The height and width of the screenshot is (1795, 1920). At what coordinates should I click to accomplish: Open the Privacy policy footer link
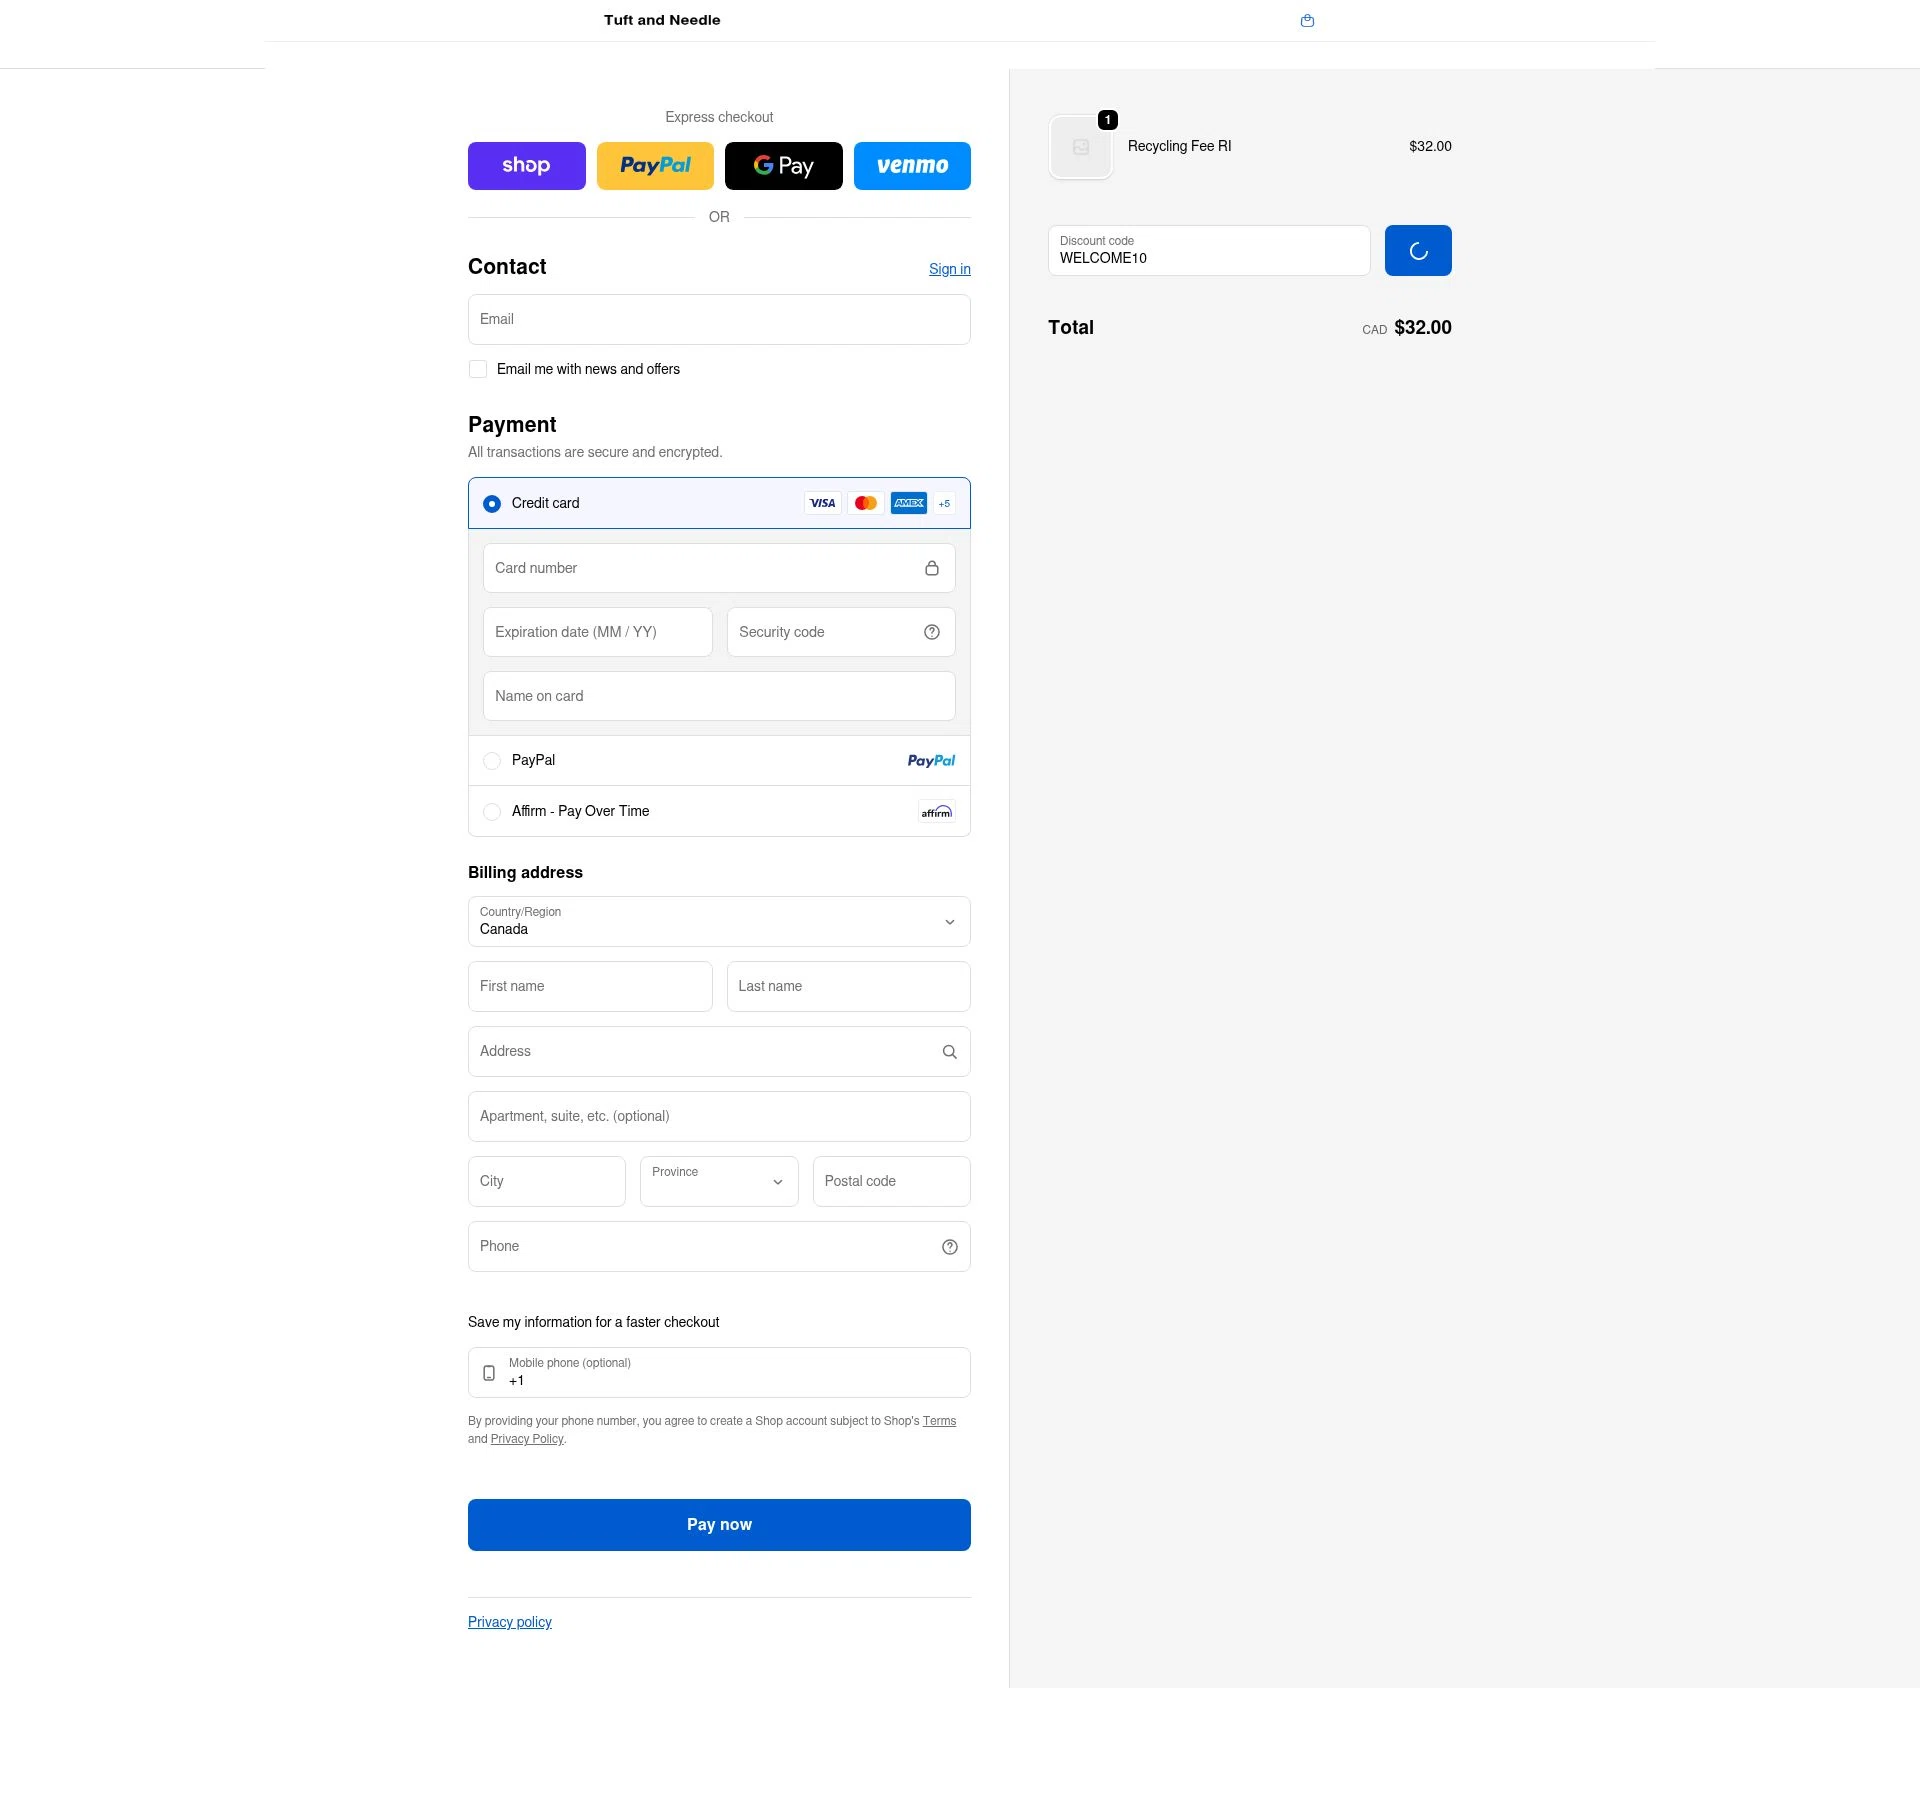(509, 1622)
